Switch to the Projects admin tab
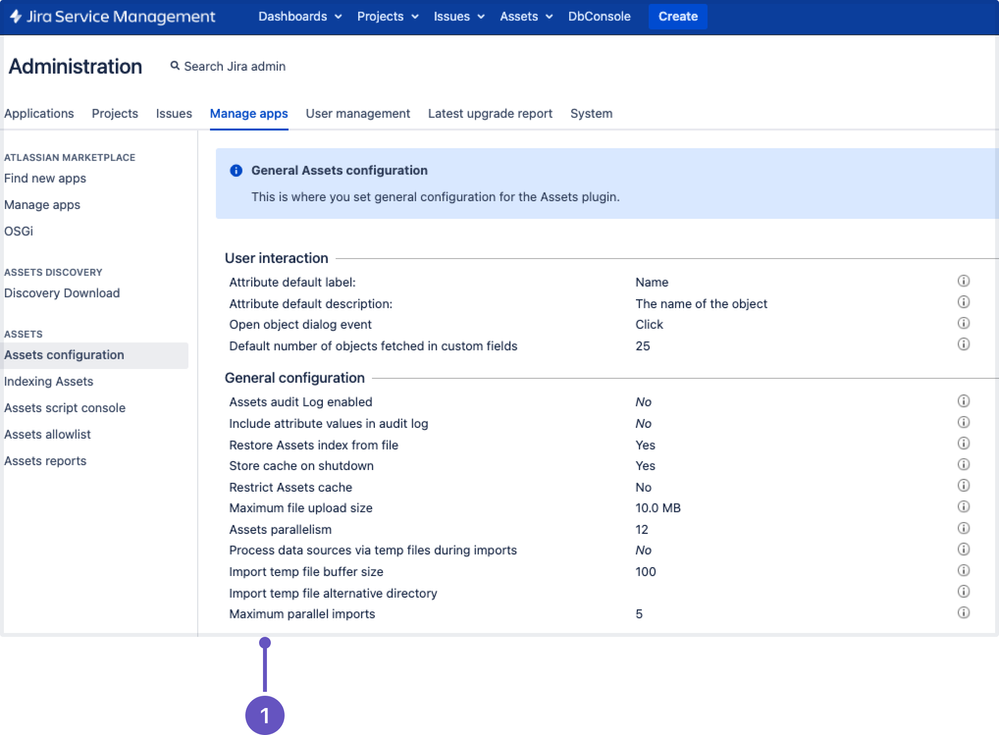Screen dimensions: 999x735 click(115, 113)
